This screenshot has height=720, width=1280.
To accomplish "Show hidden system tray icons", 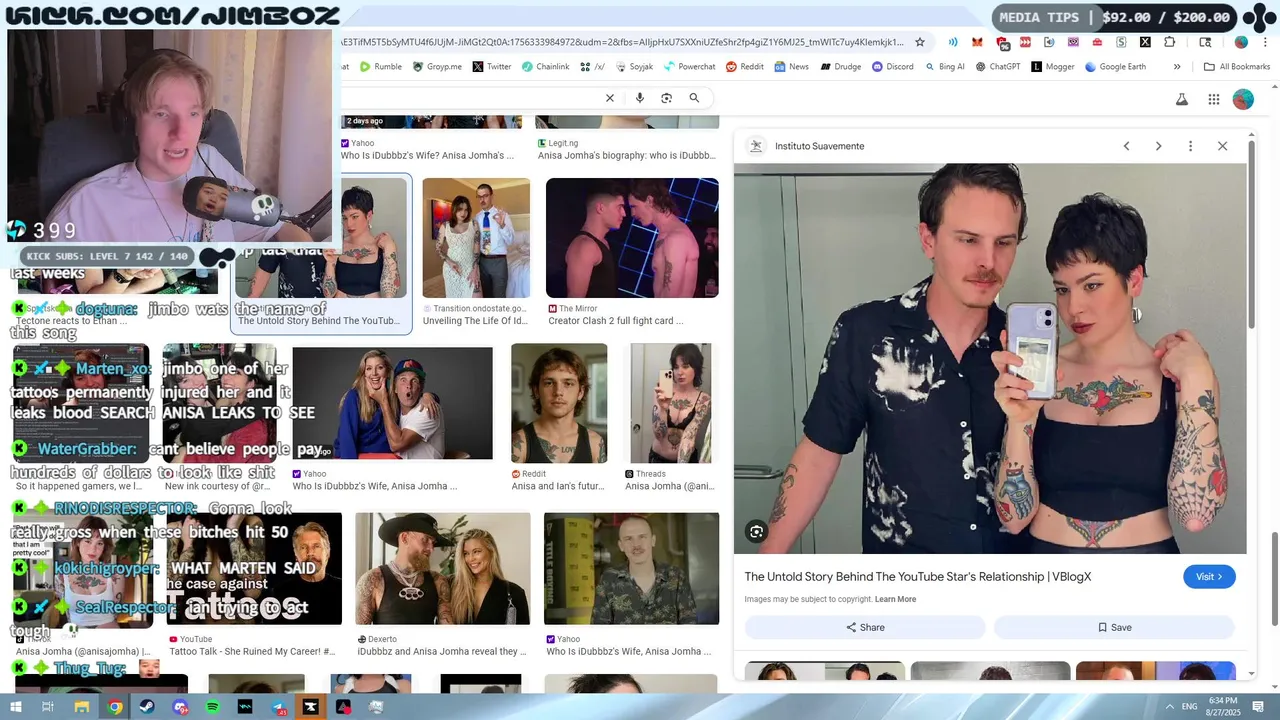I will 1170,707.
